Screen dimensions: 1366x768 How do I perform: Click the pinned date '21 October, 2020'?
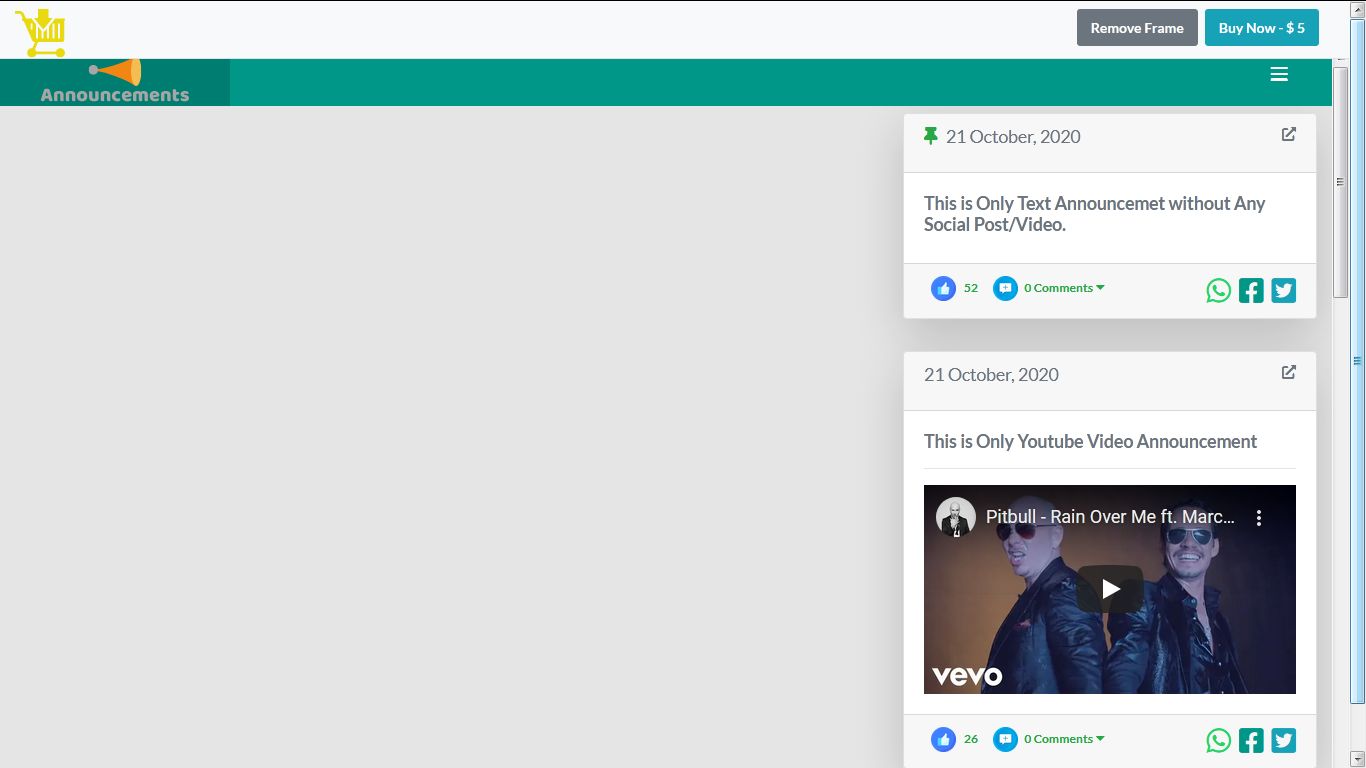pyautogui.click(x=1013, y=137)
